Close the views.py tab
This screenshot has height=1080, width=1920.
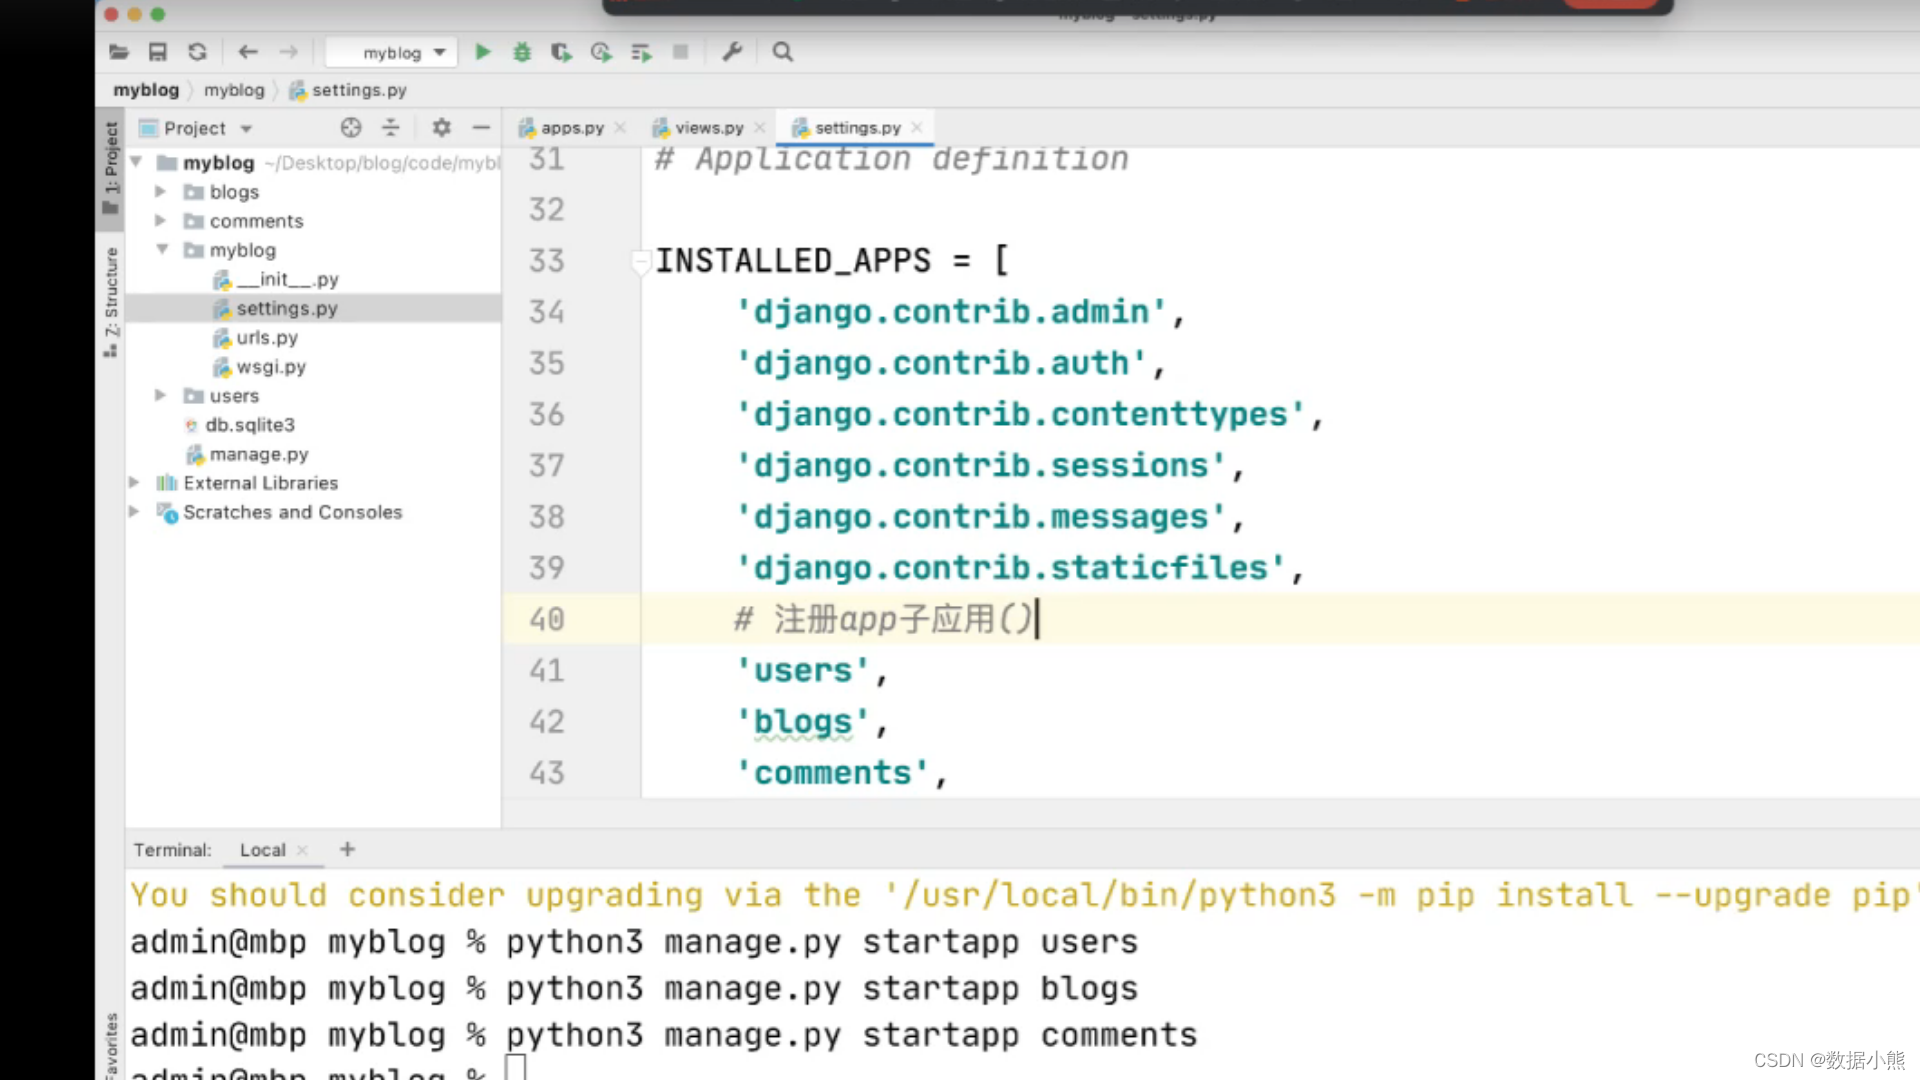point(760,128)
